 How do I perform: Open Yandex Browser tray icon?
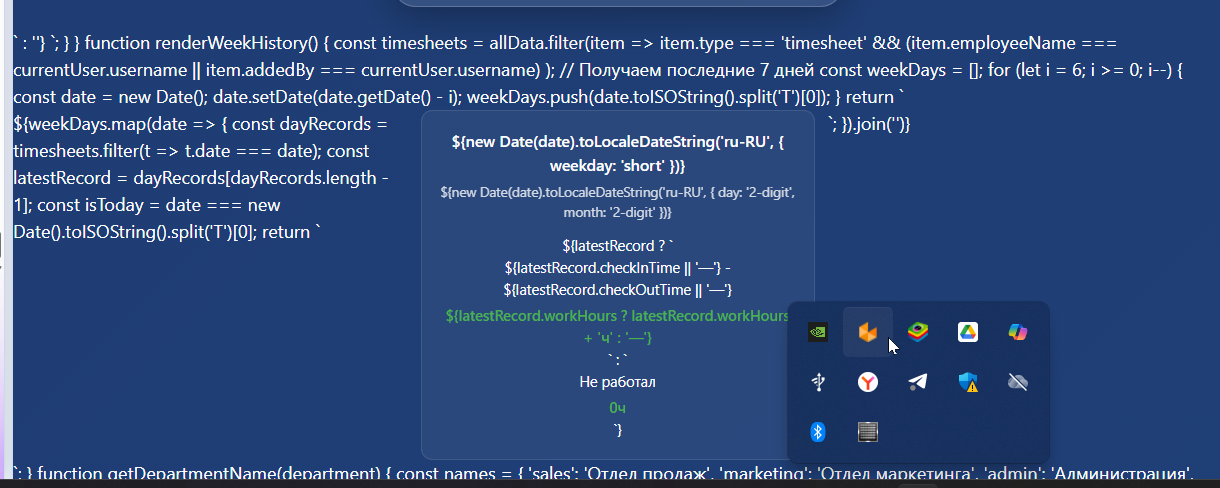(867, 382)
